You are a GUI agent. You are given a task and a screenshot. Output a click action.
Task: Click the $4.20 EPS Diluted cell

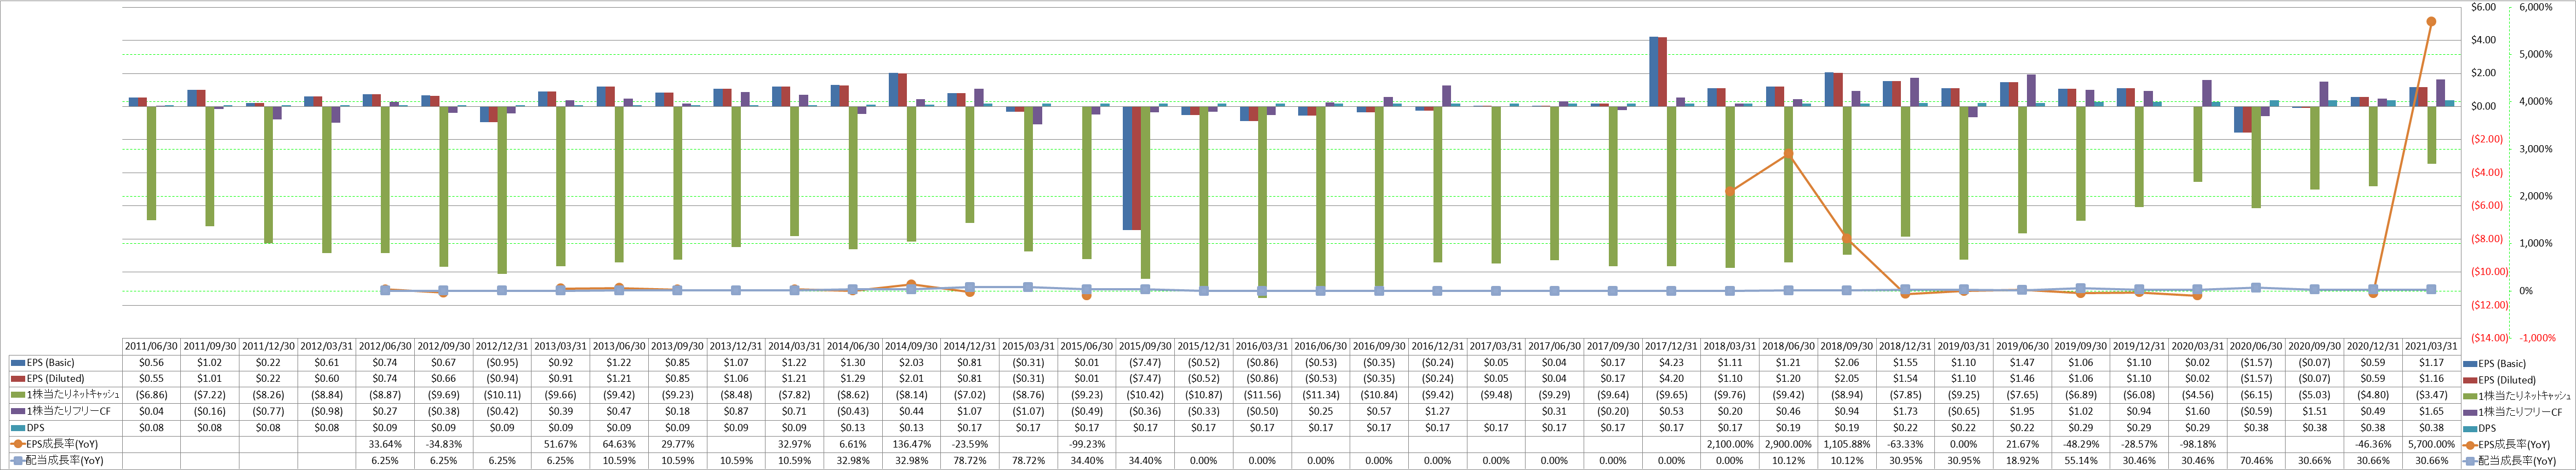(x=1671, y=379)
